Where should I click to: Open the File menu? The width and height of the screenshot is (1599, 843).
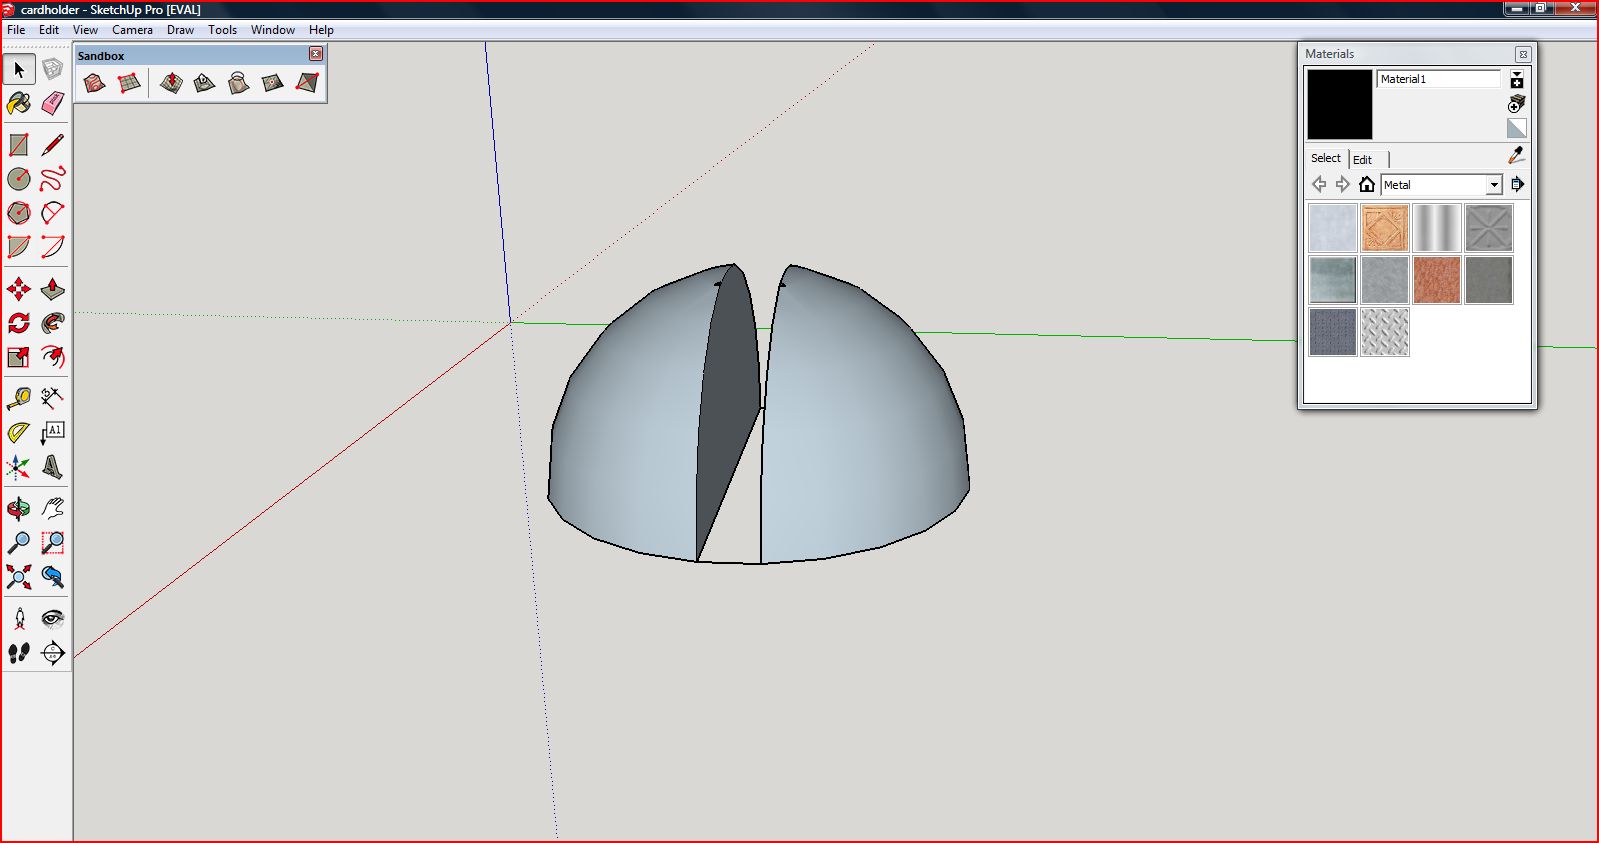coord(16,30)
